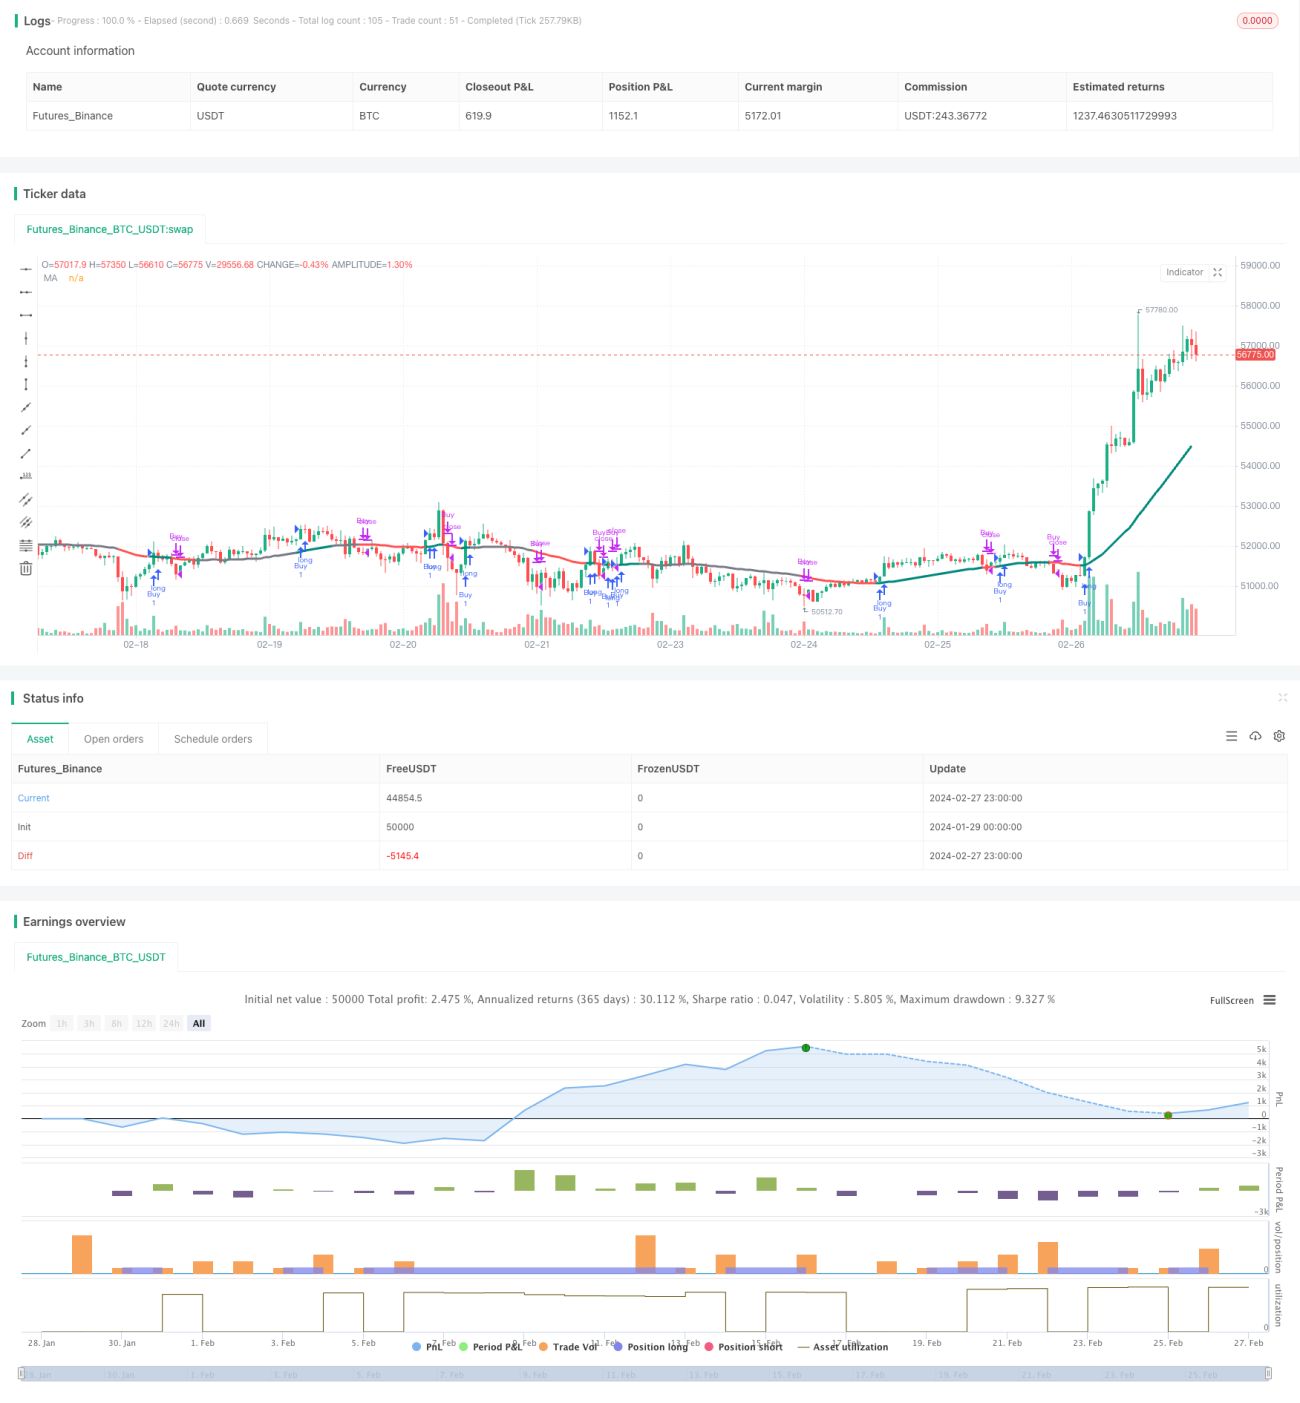This screenshot has width=1300, height=1403.
Task: Switch to the Schedule orders tab
Action: pyautogui.click(x=213, y=739)
